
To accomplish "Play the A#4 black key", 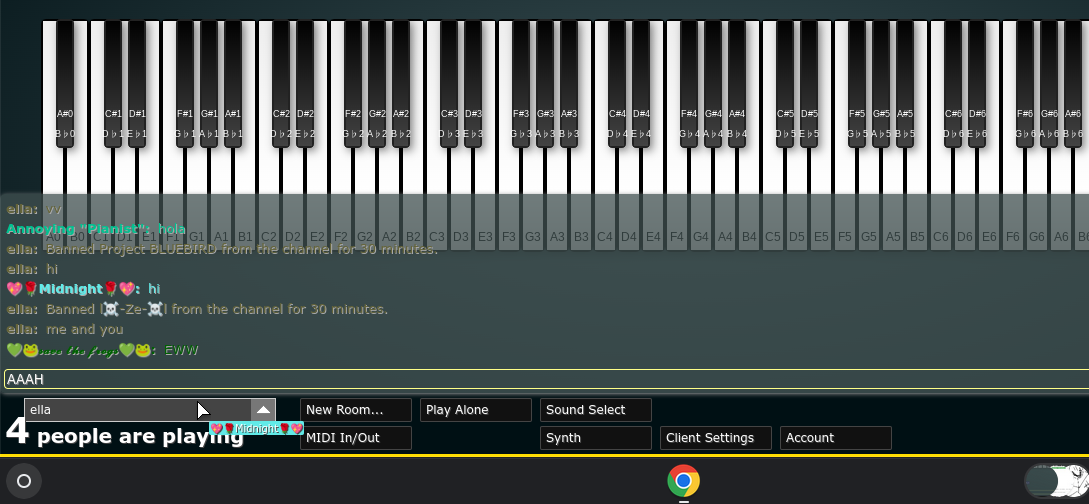I will (737, 83).
